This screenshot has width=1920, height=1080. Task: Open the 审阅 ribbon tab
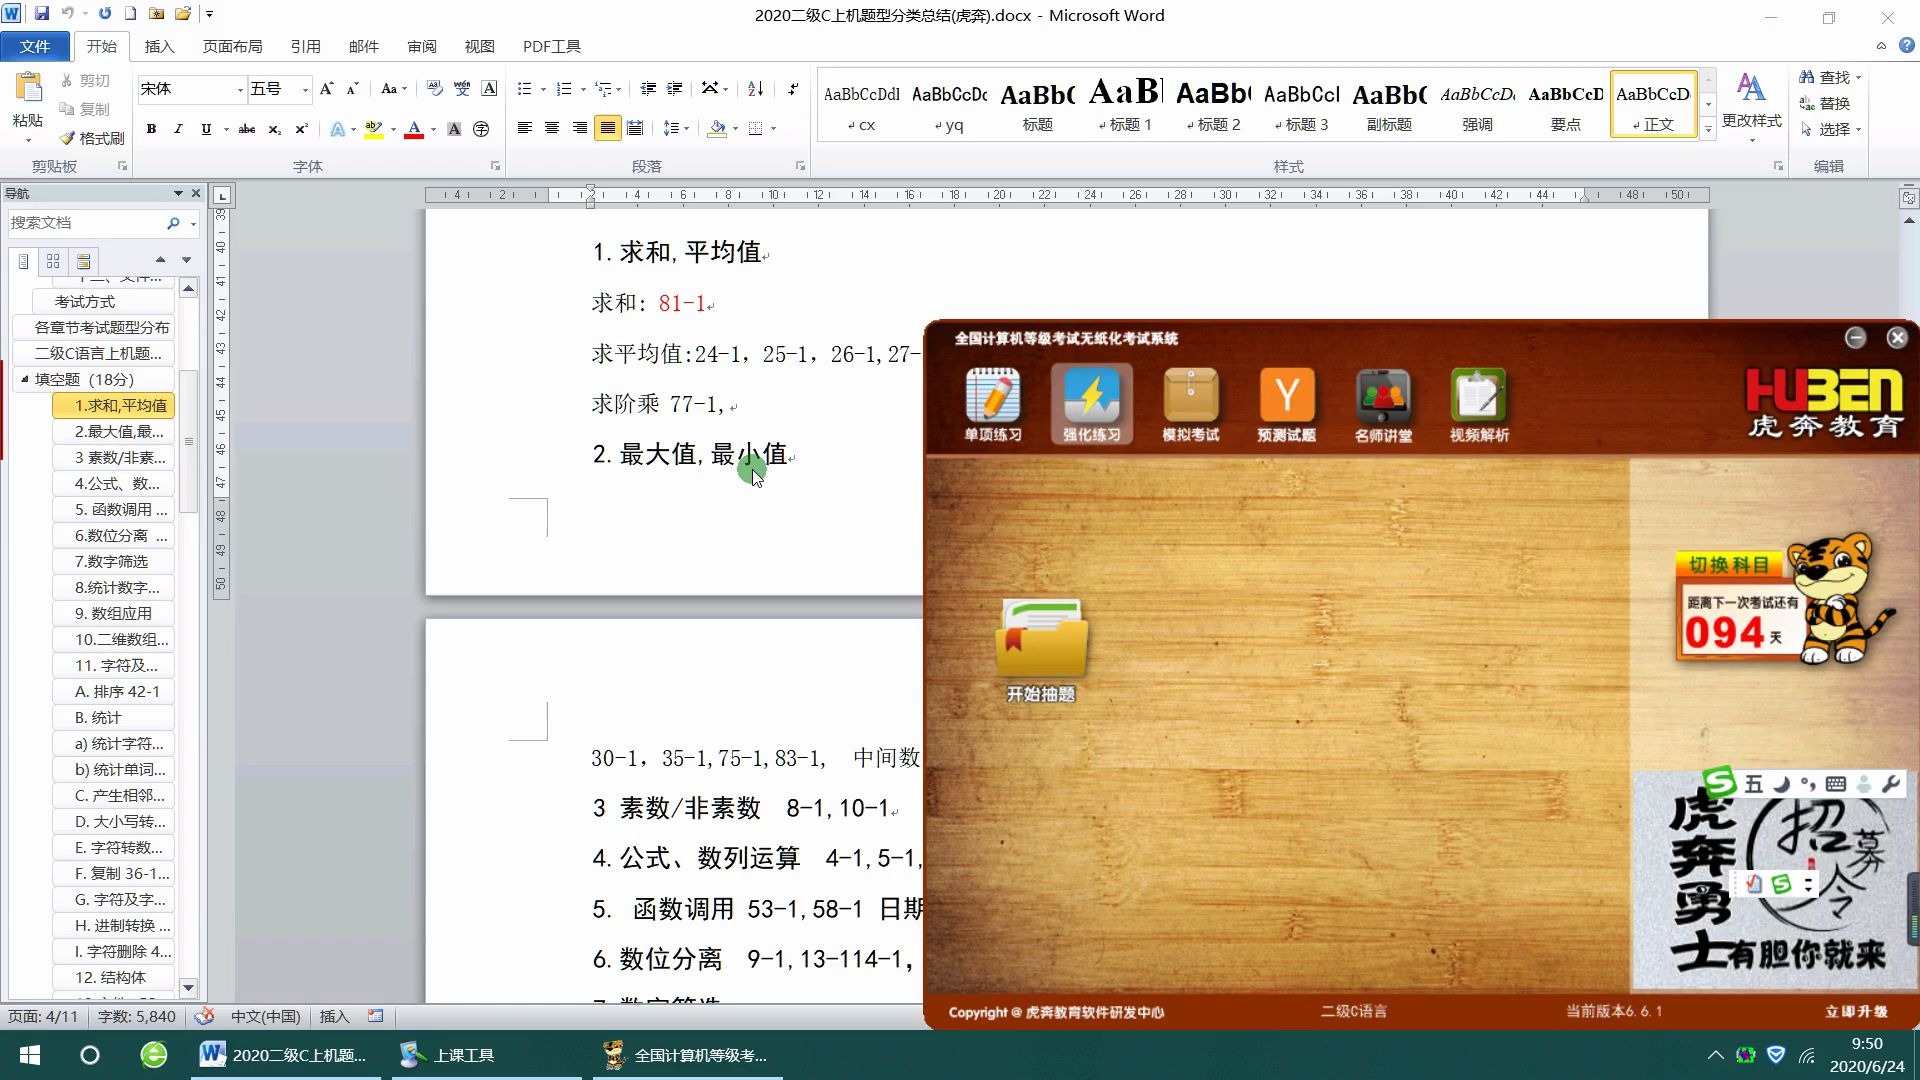(x=422, y=46)
